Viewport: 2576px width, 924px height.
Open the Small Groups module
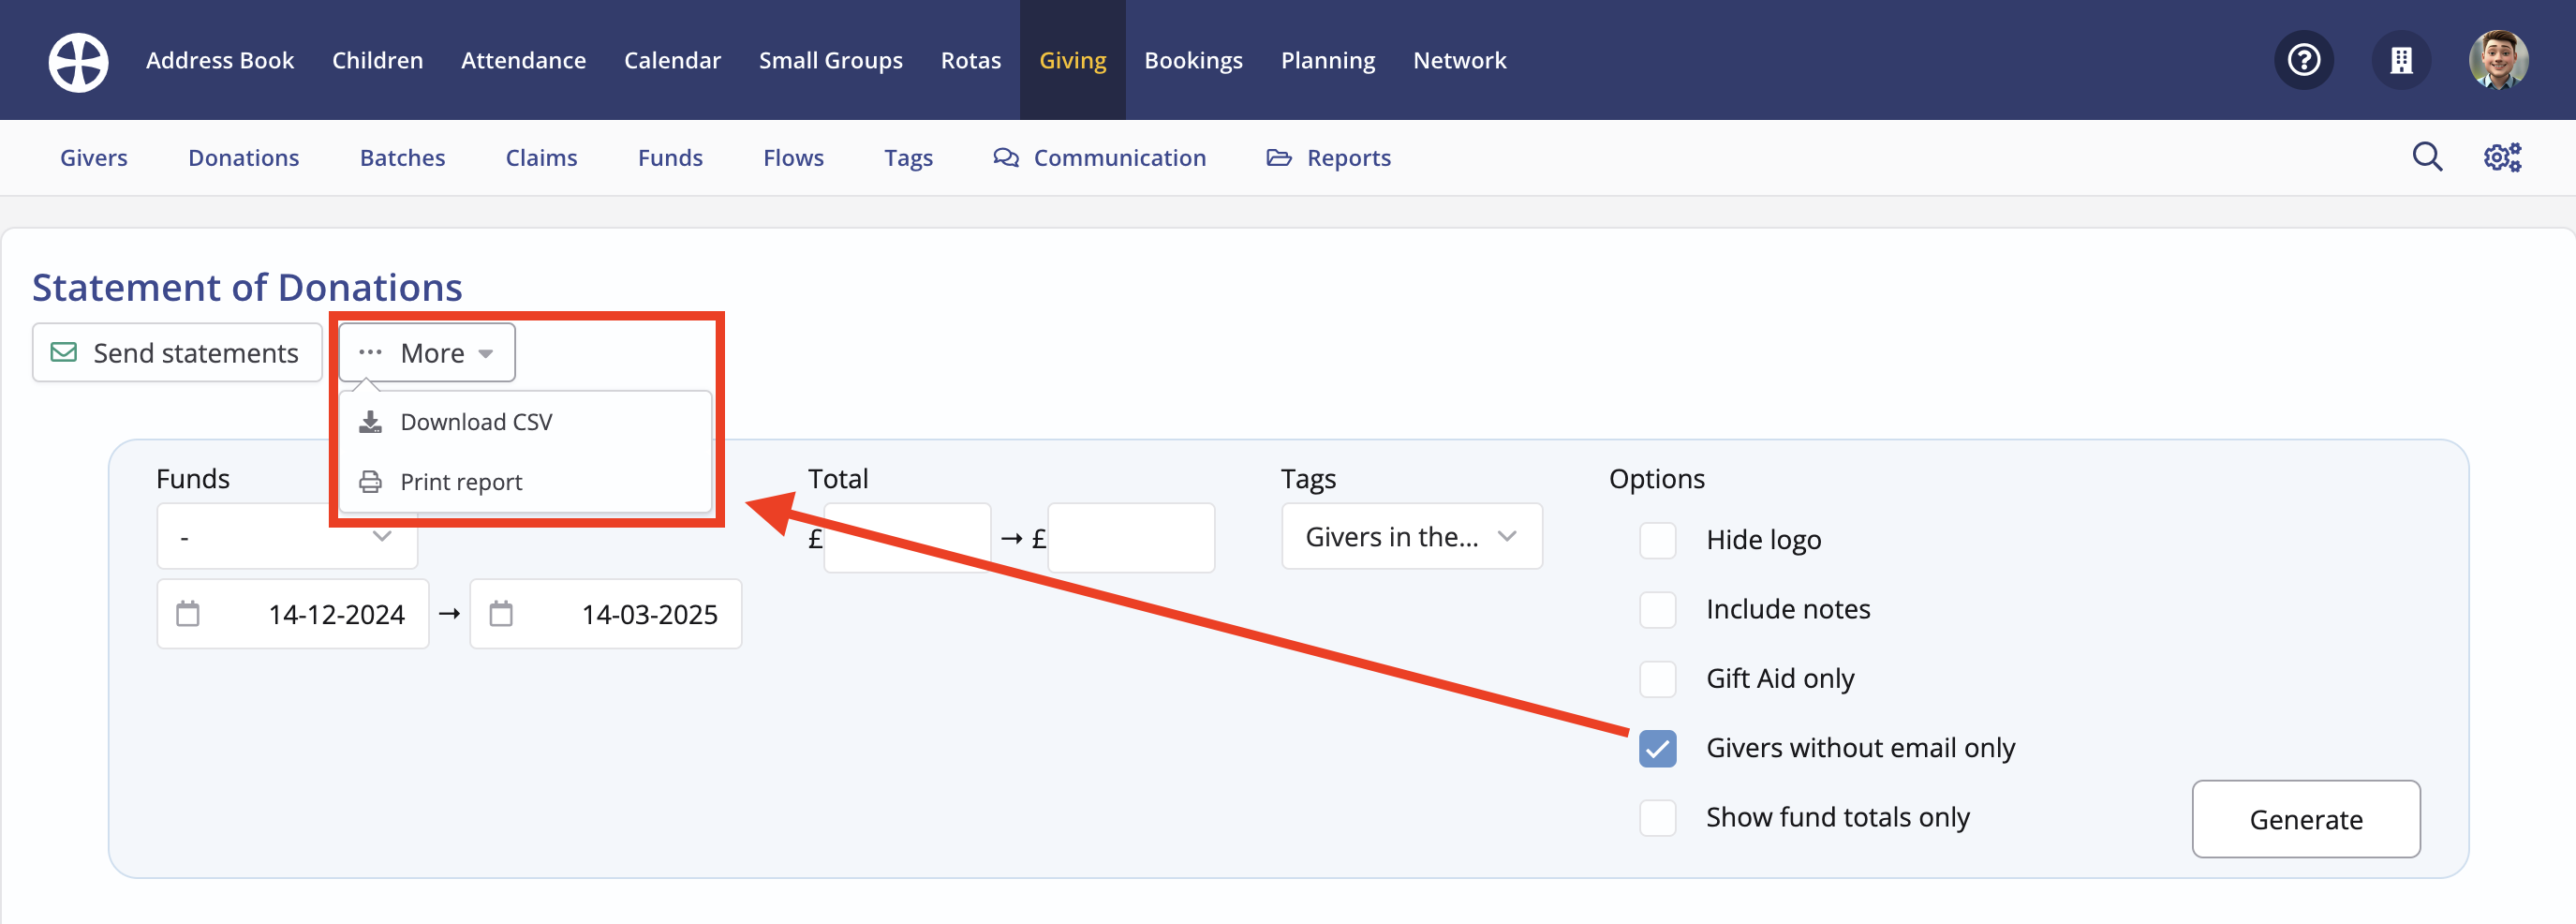point(830,60)
